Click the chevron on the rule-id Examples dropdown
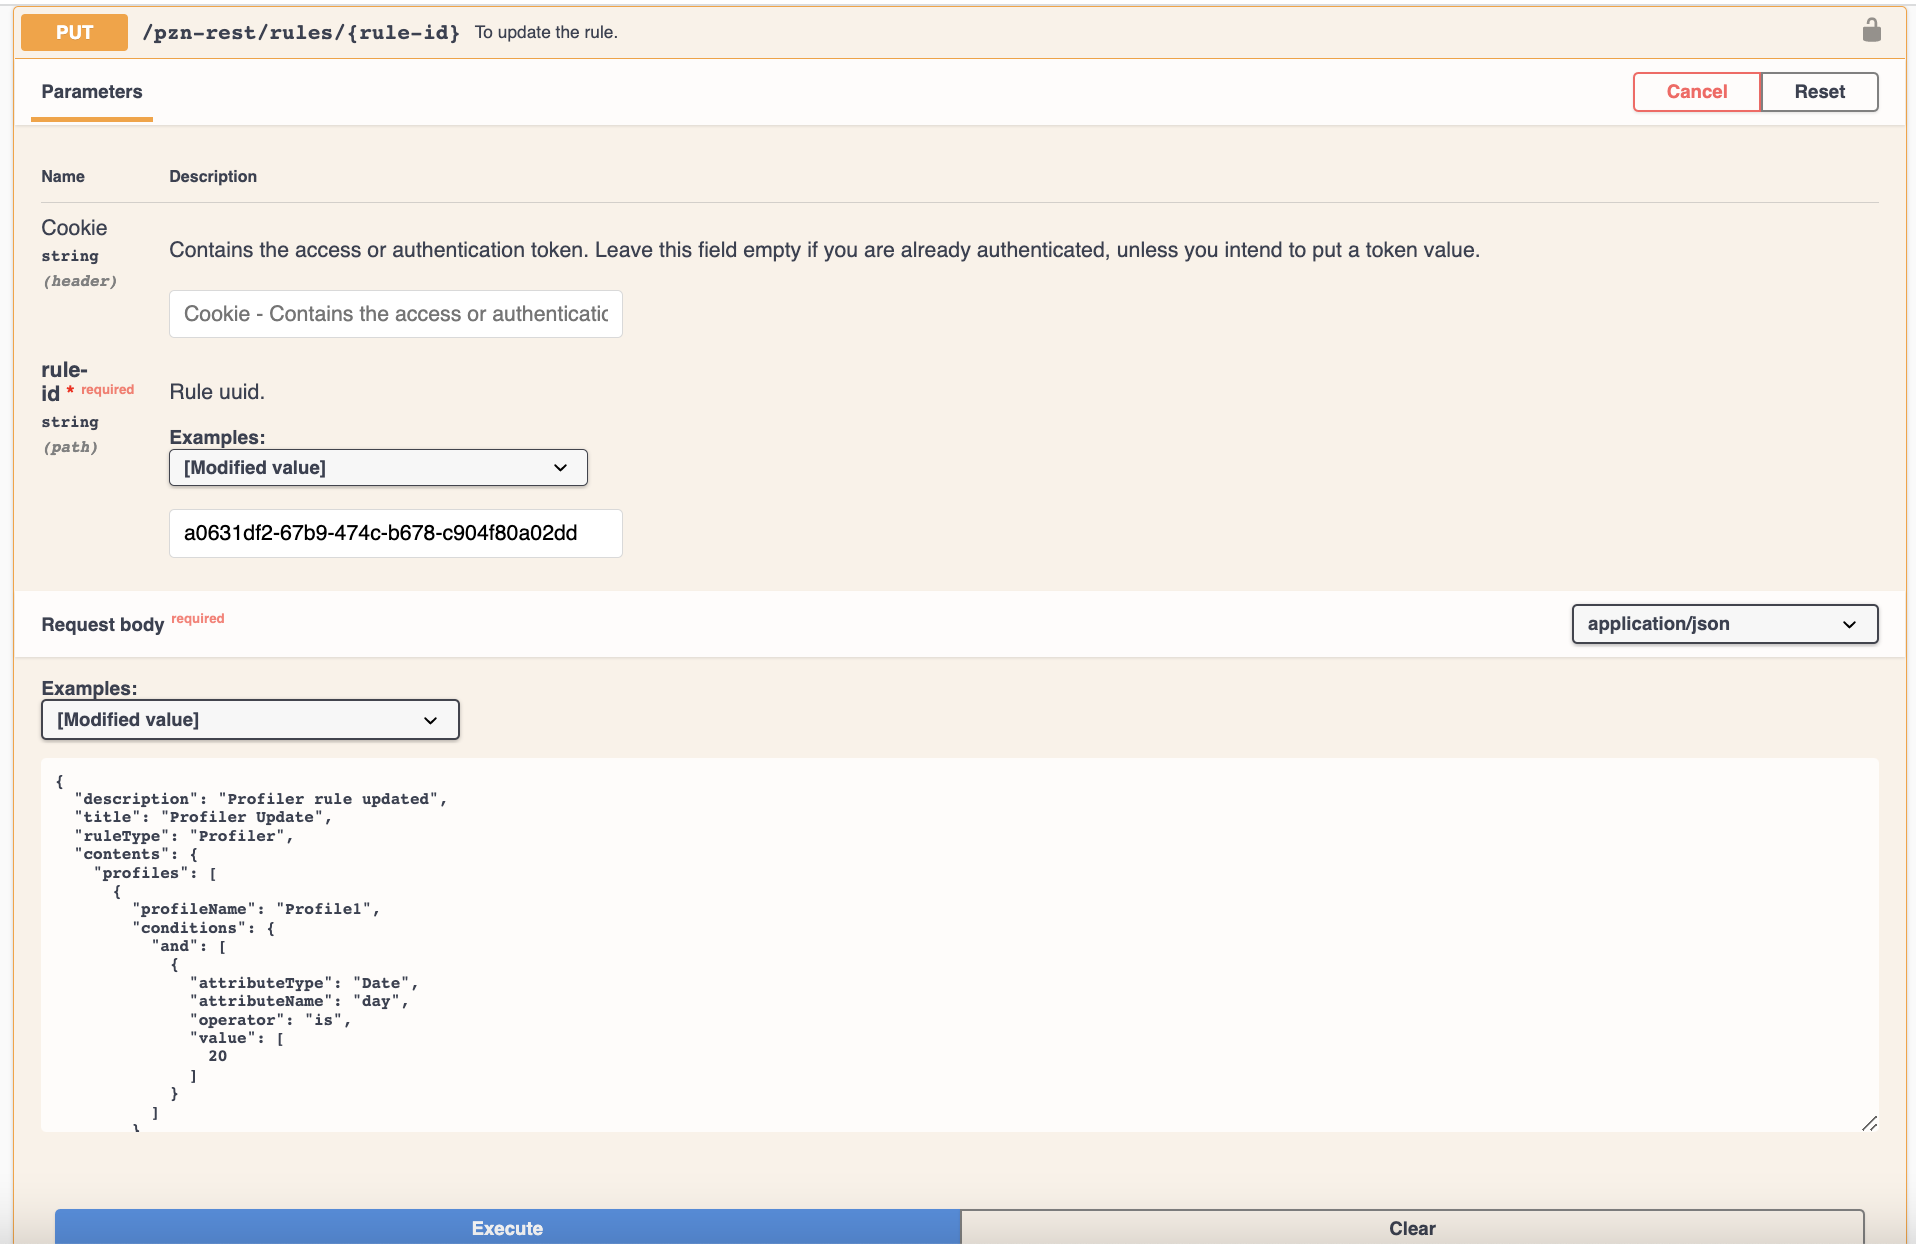 click(560, 467)
